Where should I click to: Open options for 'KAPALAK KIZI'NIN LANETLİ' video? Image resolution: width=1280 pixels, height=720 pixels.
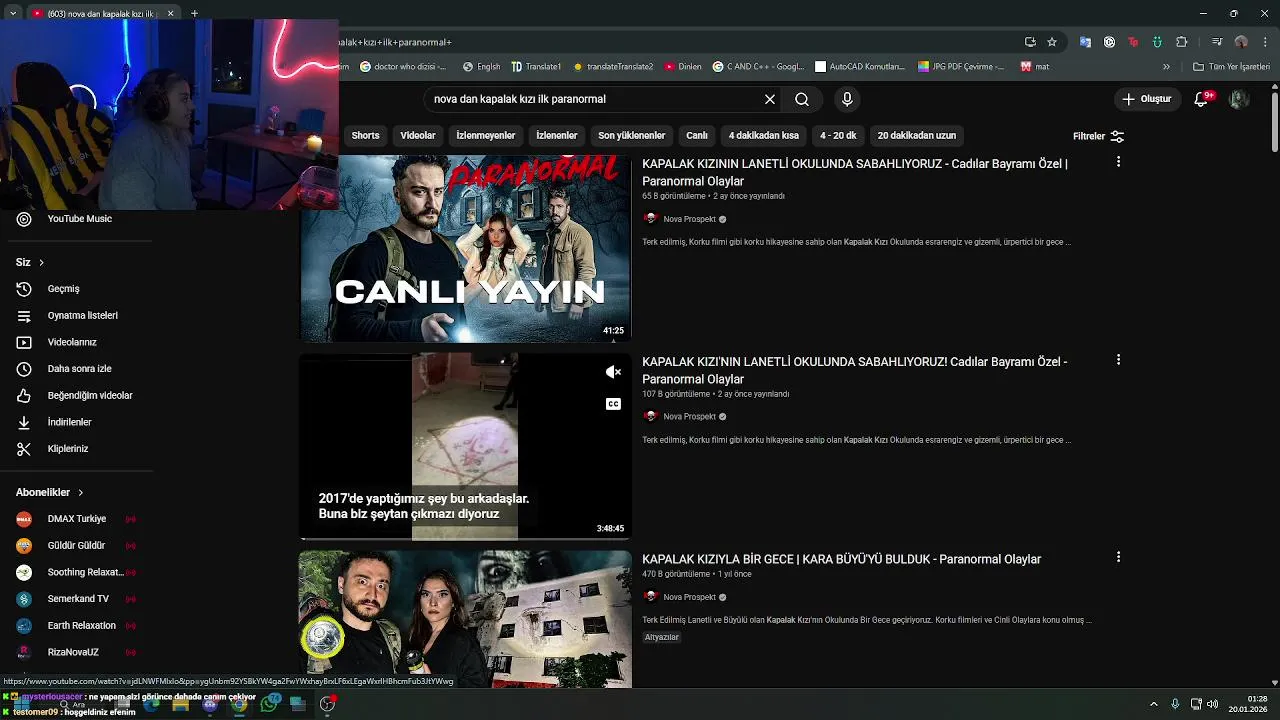[1118, 360]
